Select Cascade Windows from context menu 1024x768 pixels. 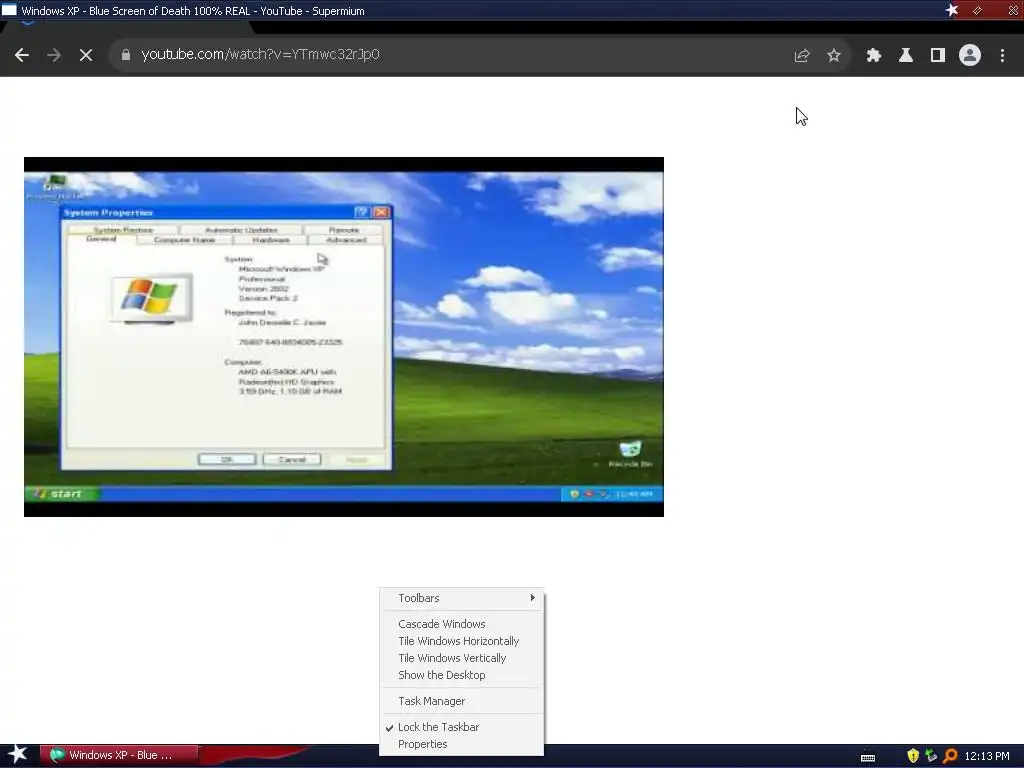click(462, 624)
